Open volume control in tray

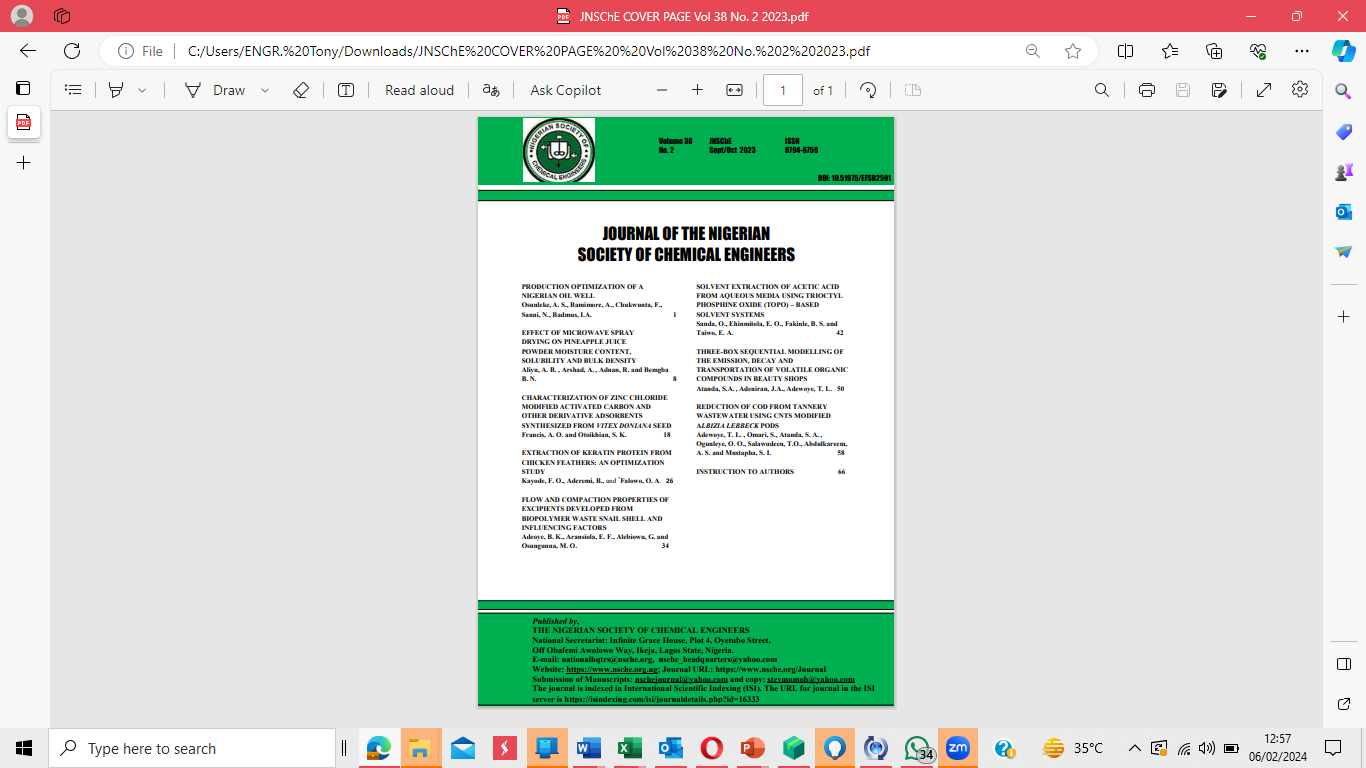pos(1206,748)
